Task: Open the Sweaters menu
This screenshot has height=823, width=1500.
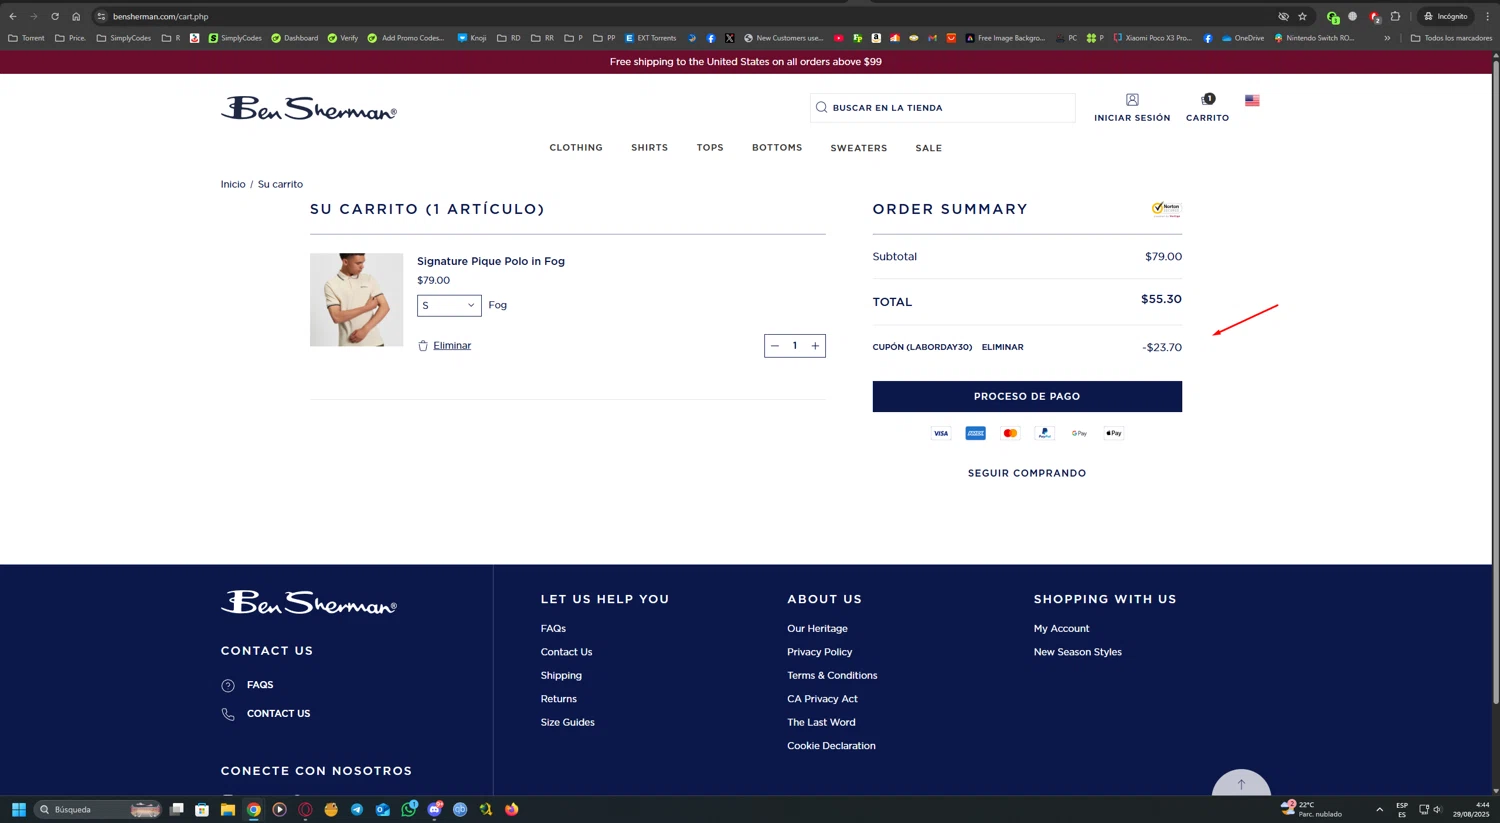Action: coord(859,148)
